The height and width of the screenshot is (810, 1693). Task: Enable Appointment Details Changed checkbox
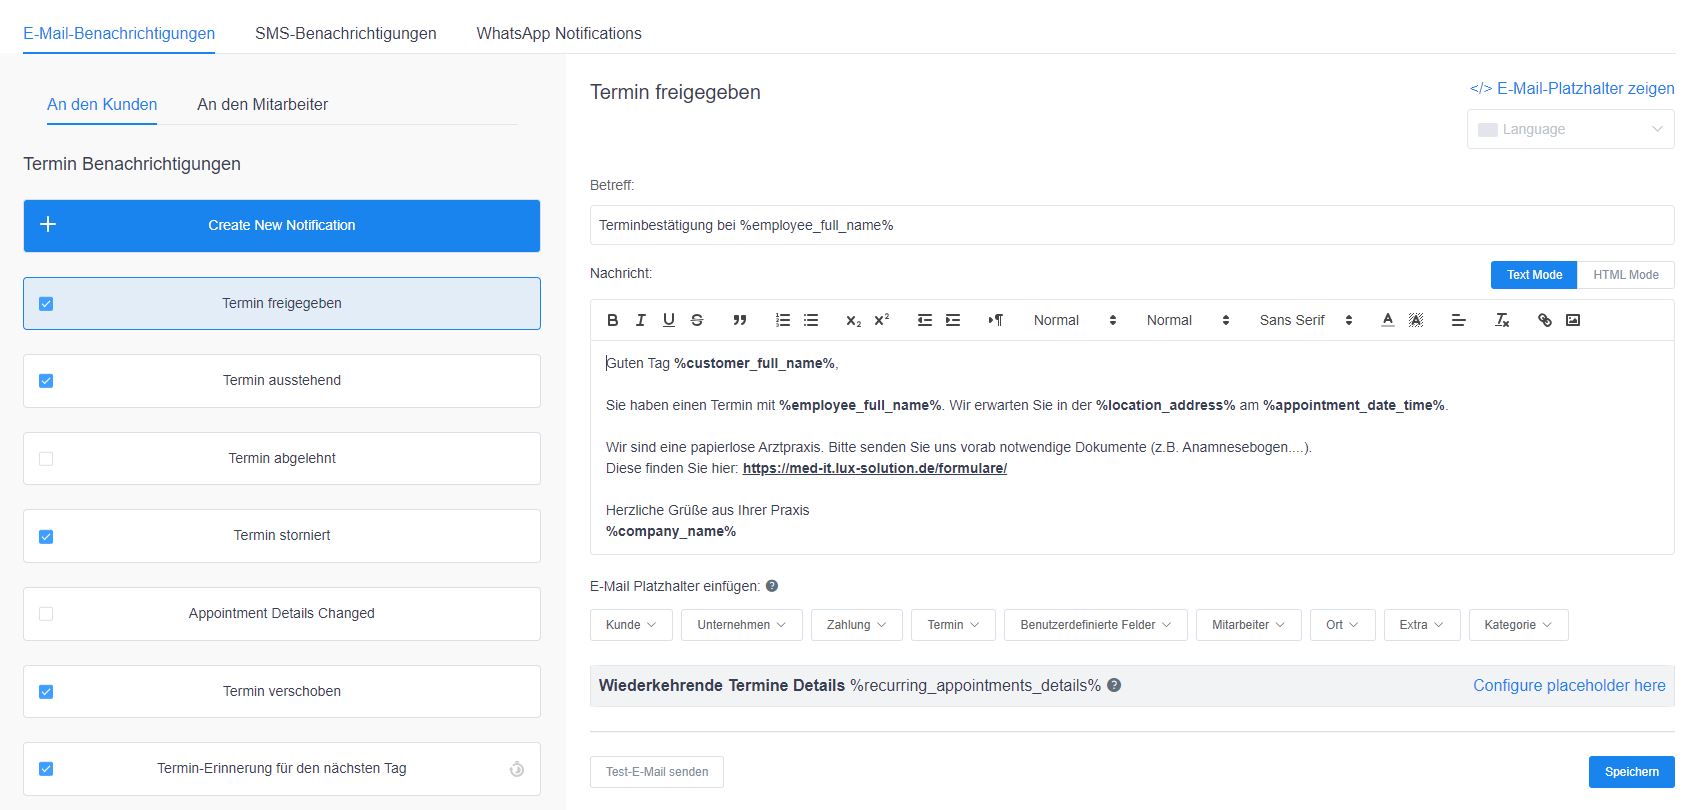46,614
